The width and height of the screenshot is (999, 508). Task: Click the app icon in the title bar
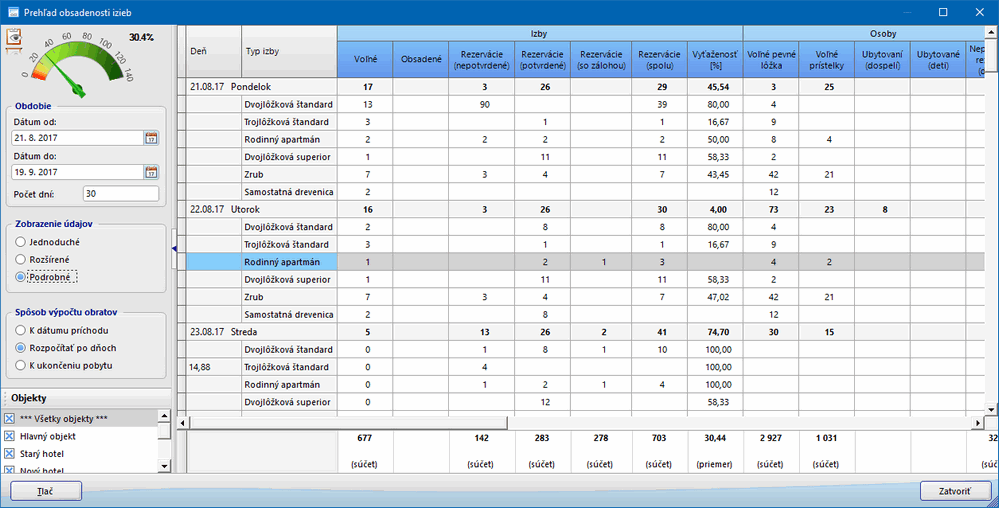(x=13, y=13)
